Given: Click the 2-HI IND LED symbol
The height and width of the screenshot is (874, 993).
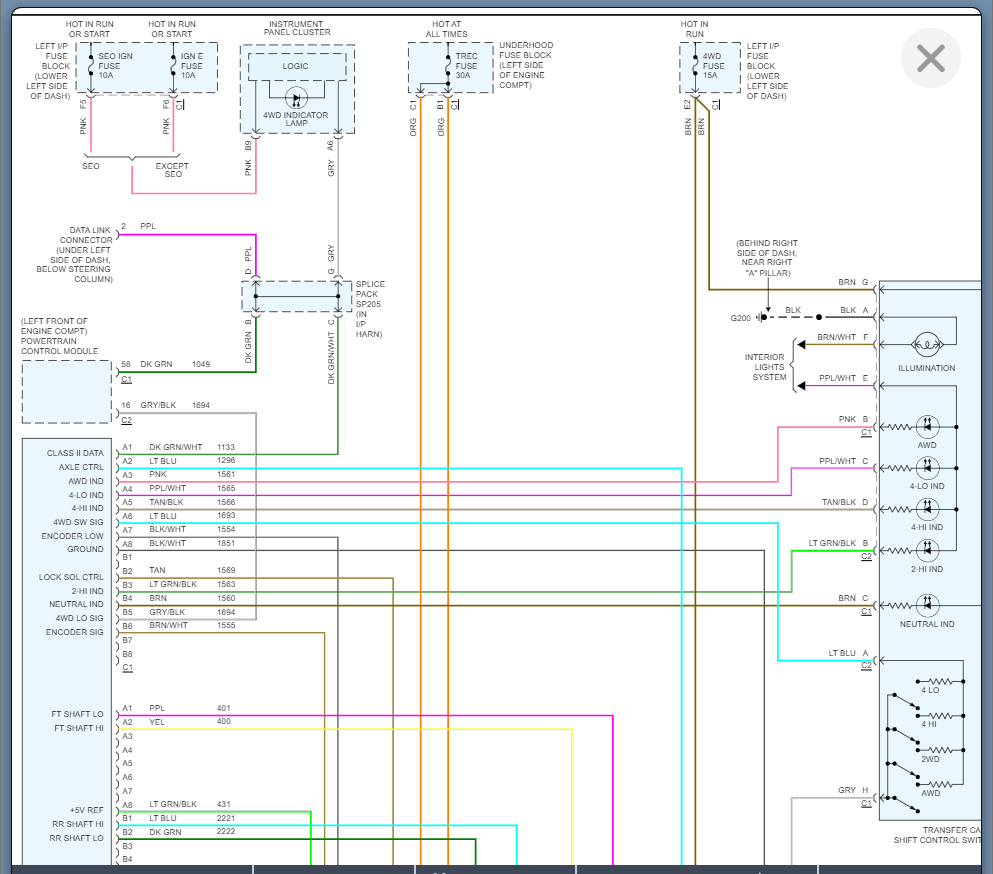Looking at the screenshot, I should pyautogui.click(x=927, y=549).
